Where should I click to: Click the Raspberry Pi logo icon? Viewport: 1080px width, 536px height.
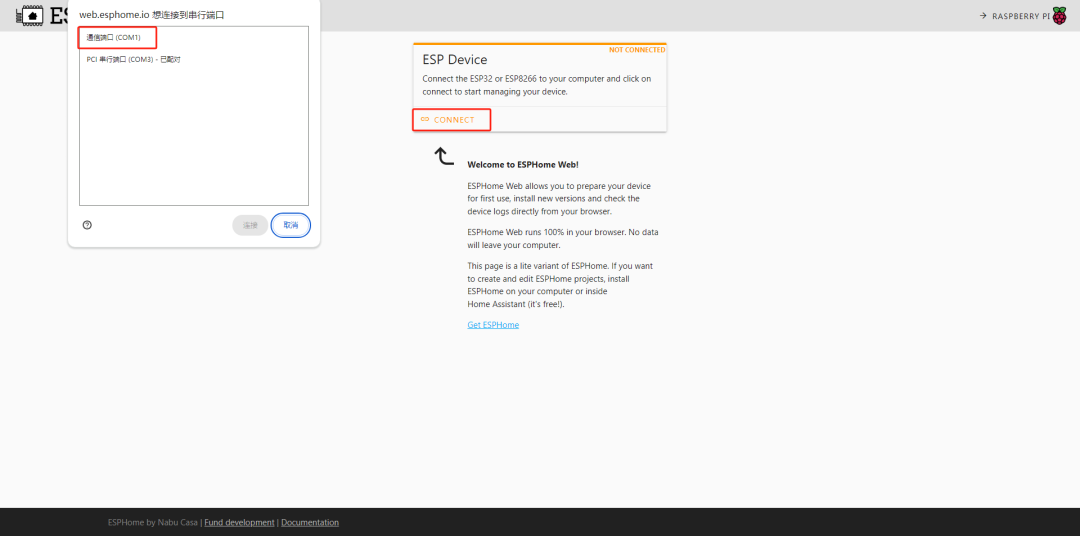click(x=1059, y=16)
